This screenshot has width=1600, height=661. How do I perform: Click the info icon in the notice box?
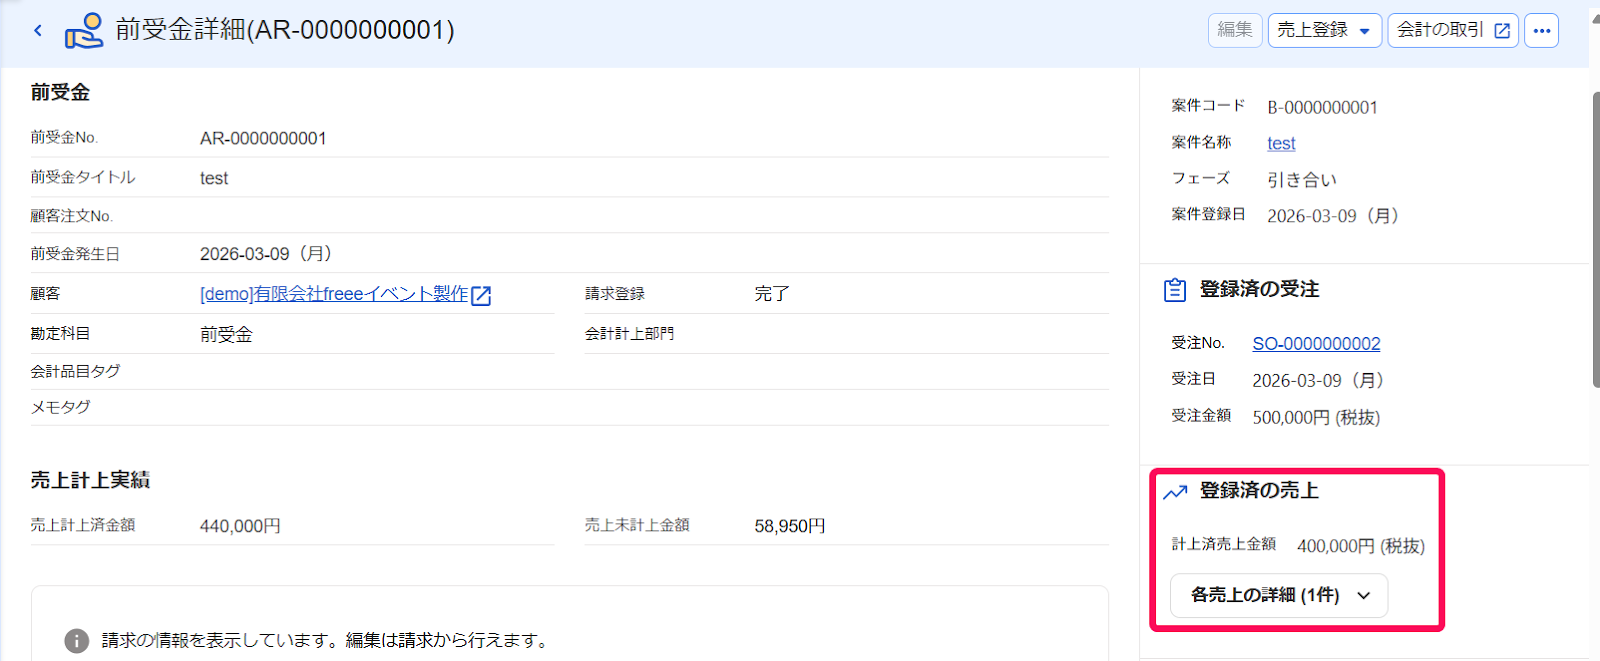point(77,640)
